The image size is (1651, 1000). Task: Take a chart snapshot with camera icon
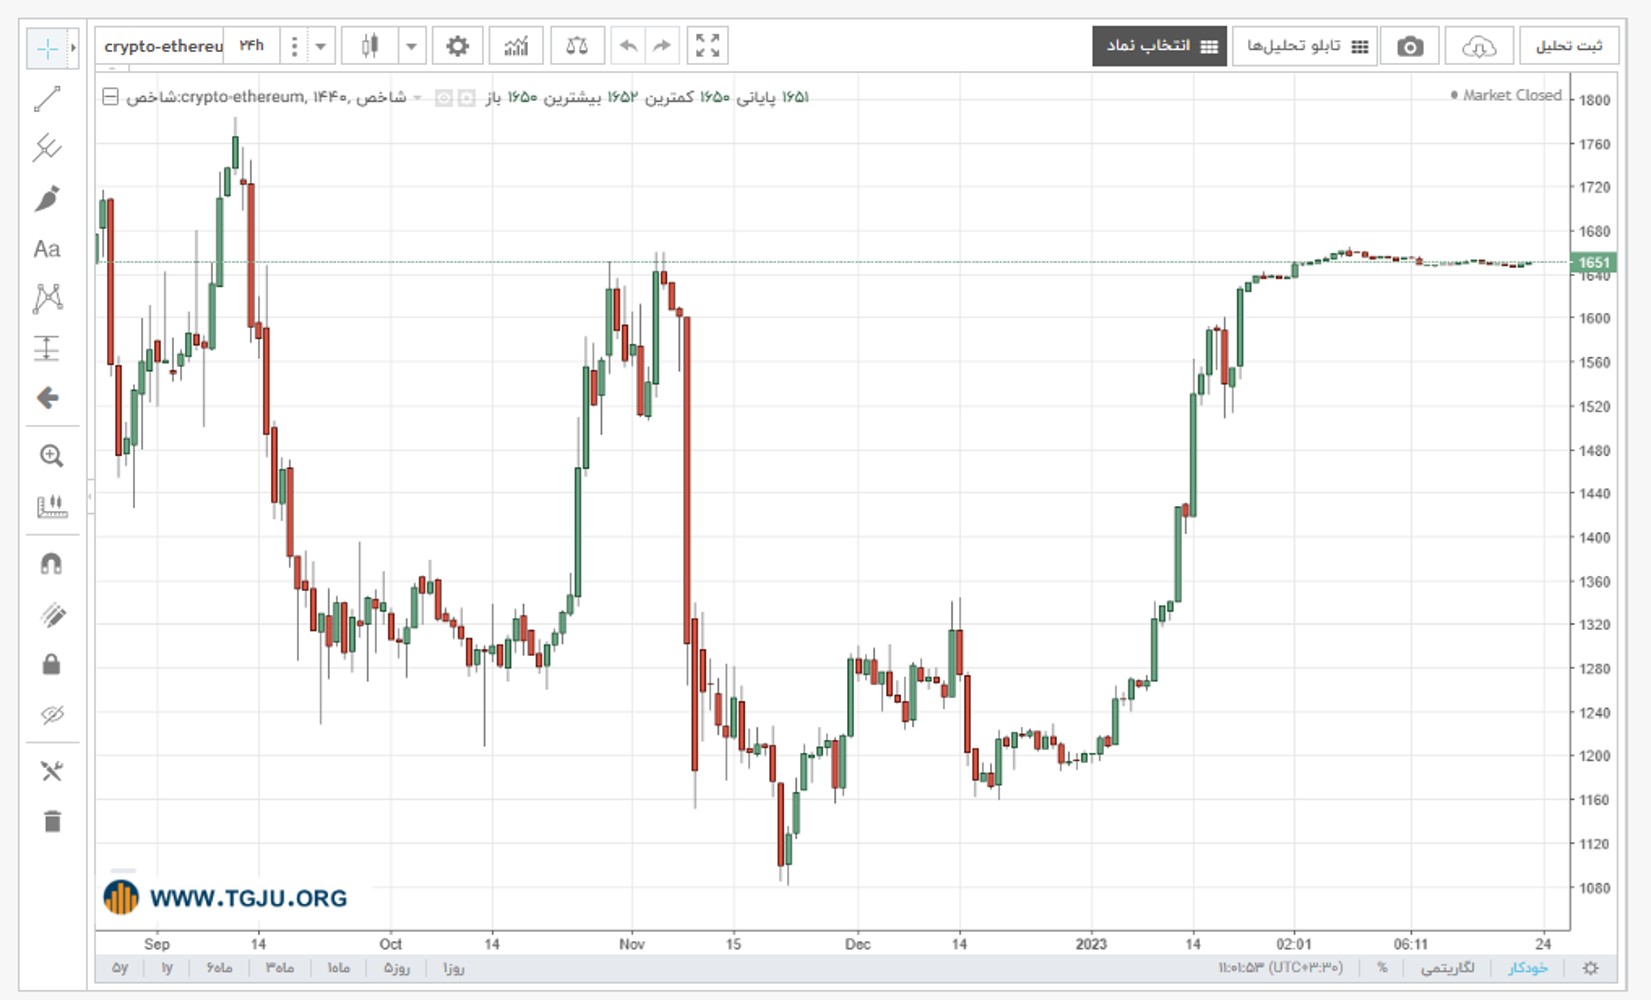pyautogui.click(x=1410, y=46)
